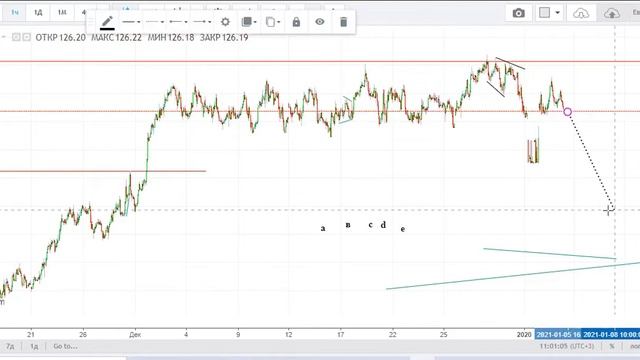Open left line end style dropdown
Screen dimensions: 640x360
[x=179, y=22]
